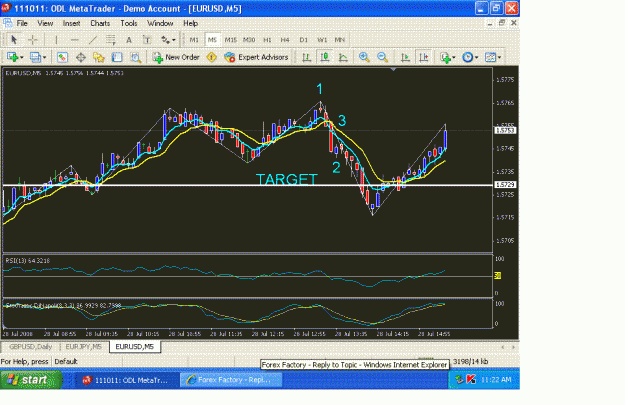The image size is (625, 405).
Task: Click the white TARGET horizontal line
Action: click(x=247, y=185)
